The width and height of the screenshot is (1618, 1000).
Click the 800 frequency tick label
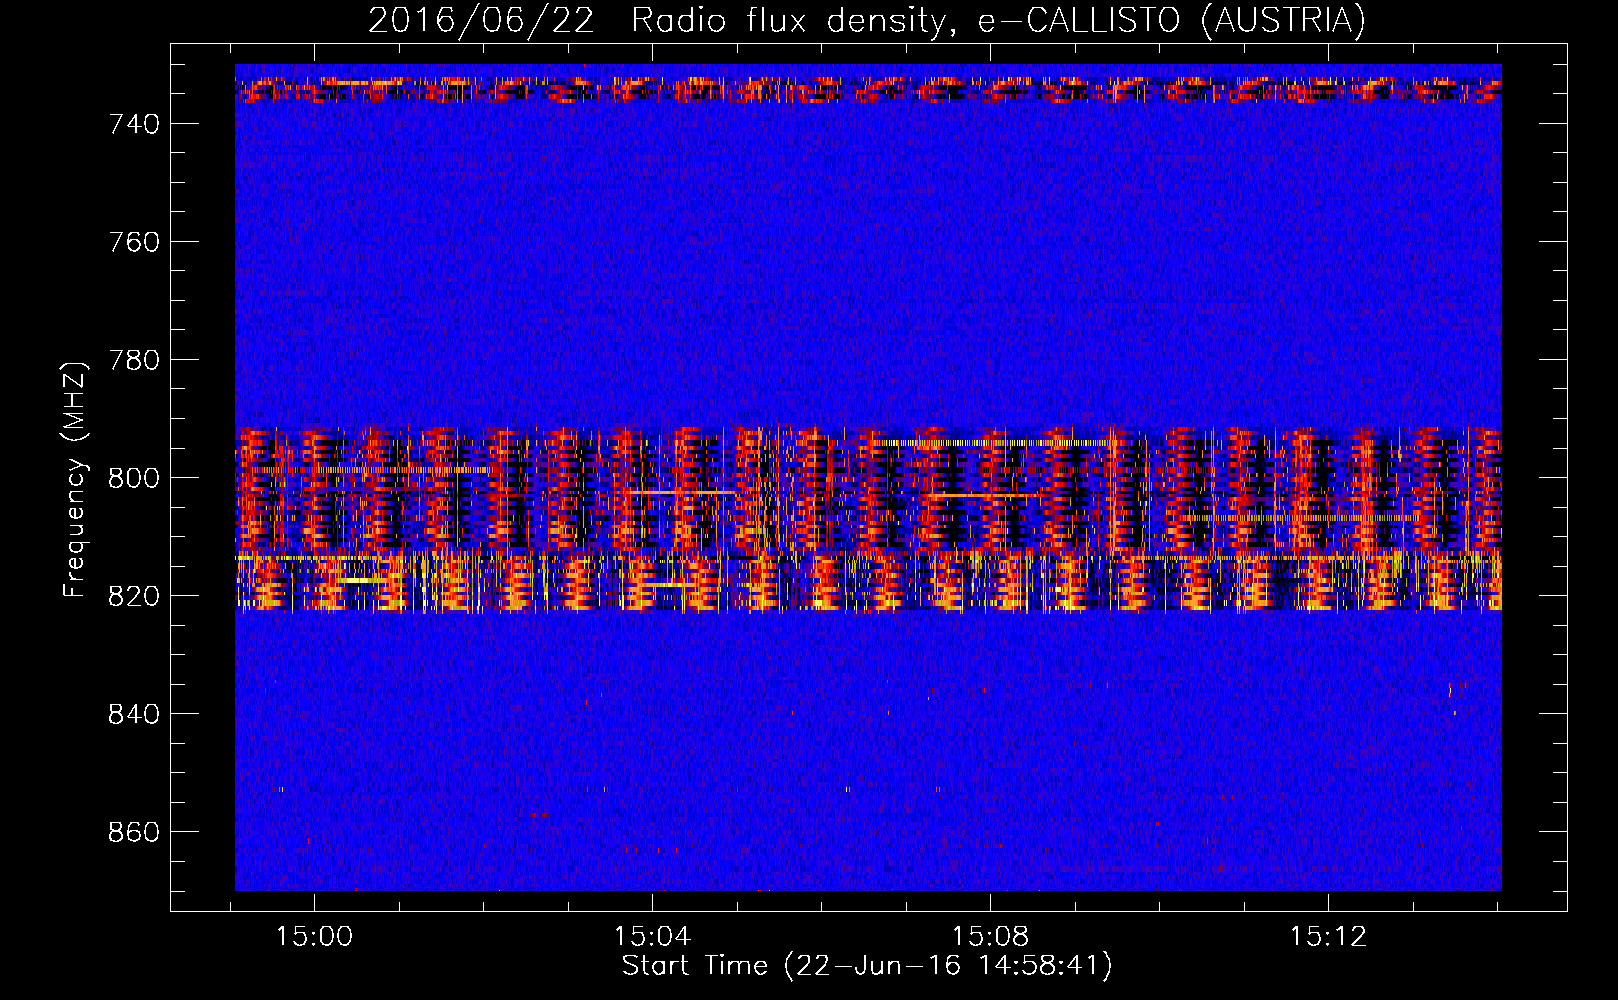pyautogui.click(x=134, y=478)
